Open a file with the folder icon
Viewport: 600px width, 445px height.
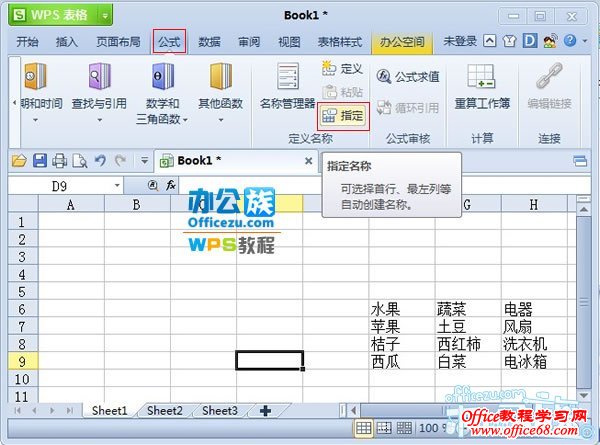coord(19,161)
